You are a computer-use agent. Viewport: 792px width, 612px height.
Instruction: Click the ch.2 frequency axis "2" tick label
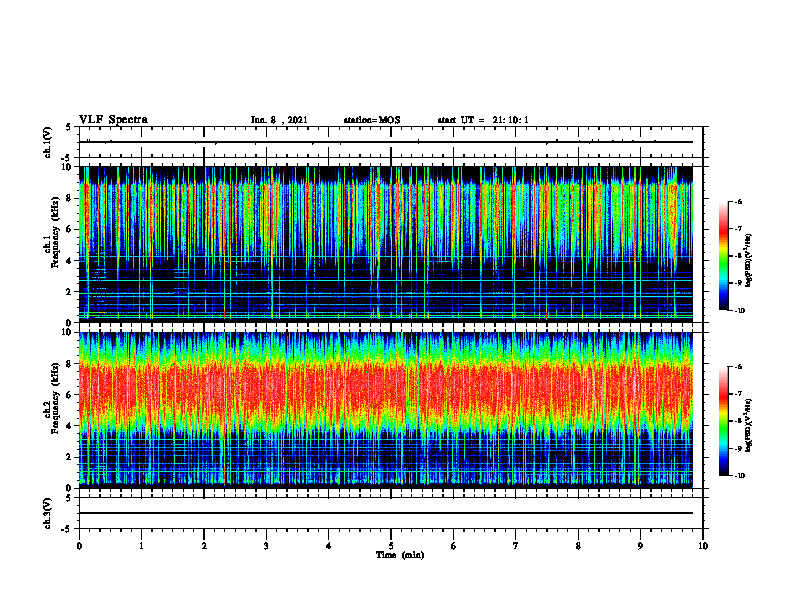[x=70, y=457]
